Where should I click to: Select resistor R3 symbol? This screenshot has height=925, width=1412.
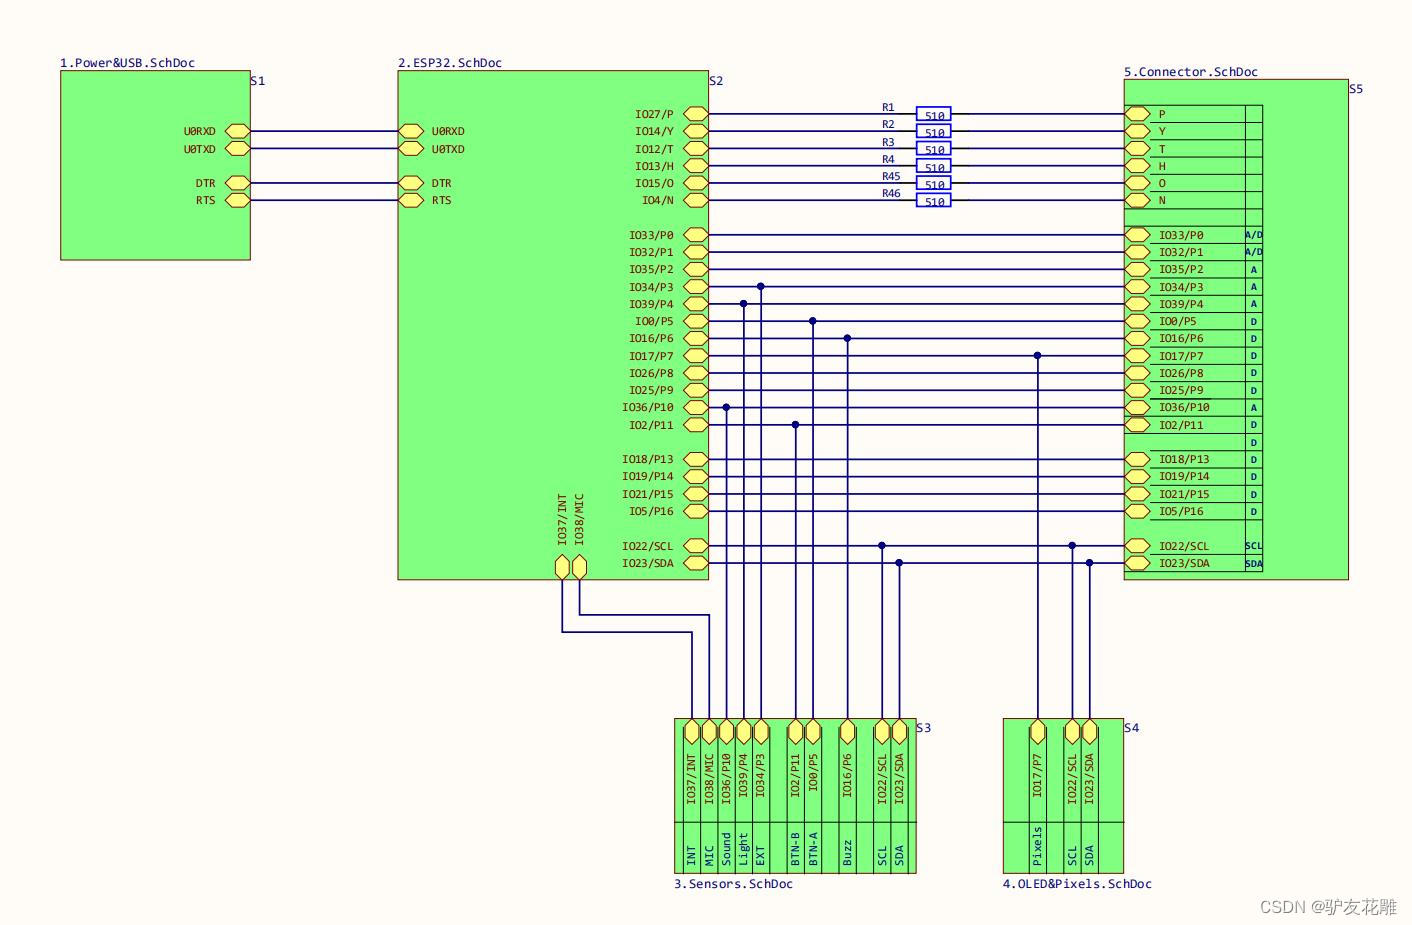934,149
